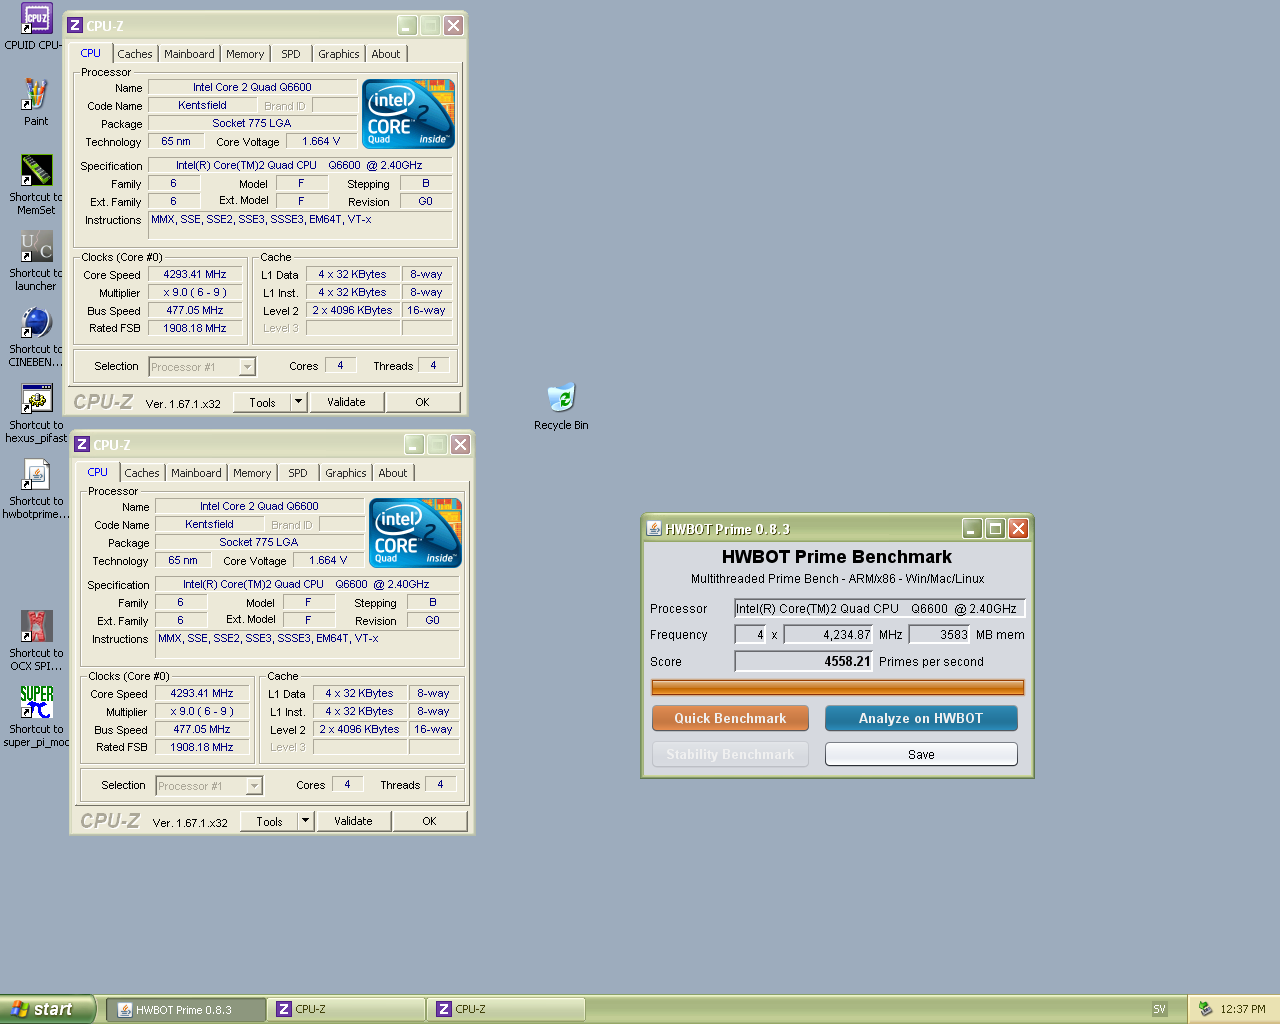Launch the MemSet shortcut icon
The width and height of the screenshot is (1280, 1024).
pos(36,170)
